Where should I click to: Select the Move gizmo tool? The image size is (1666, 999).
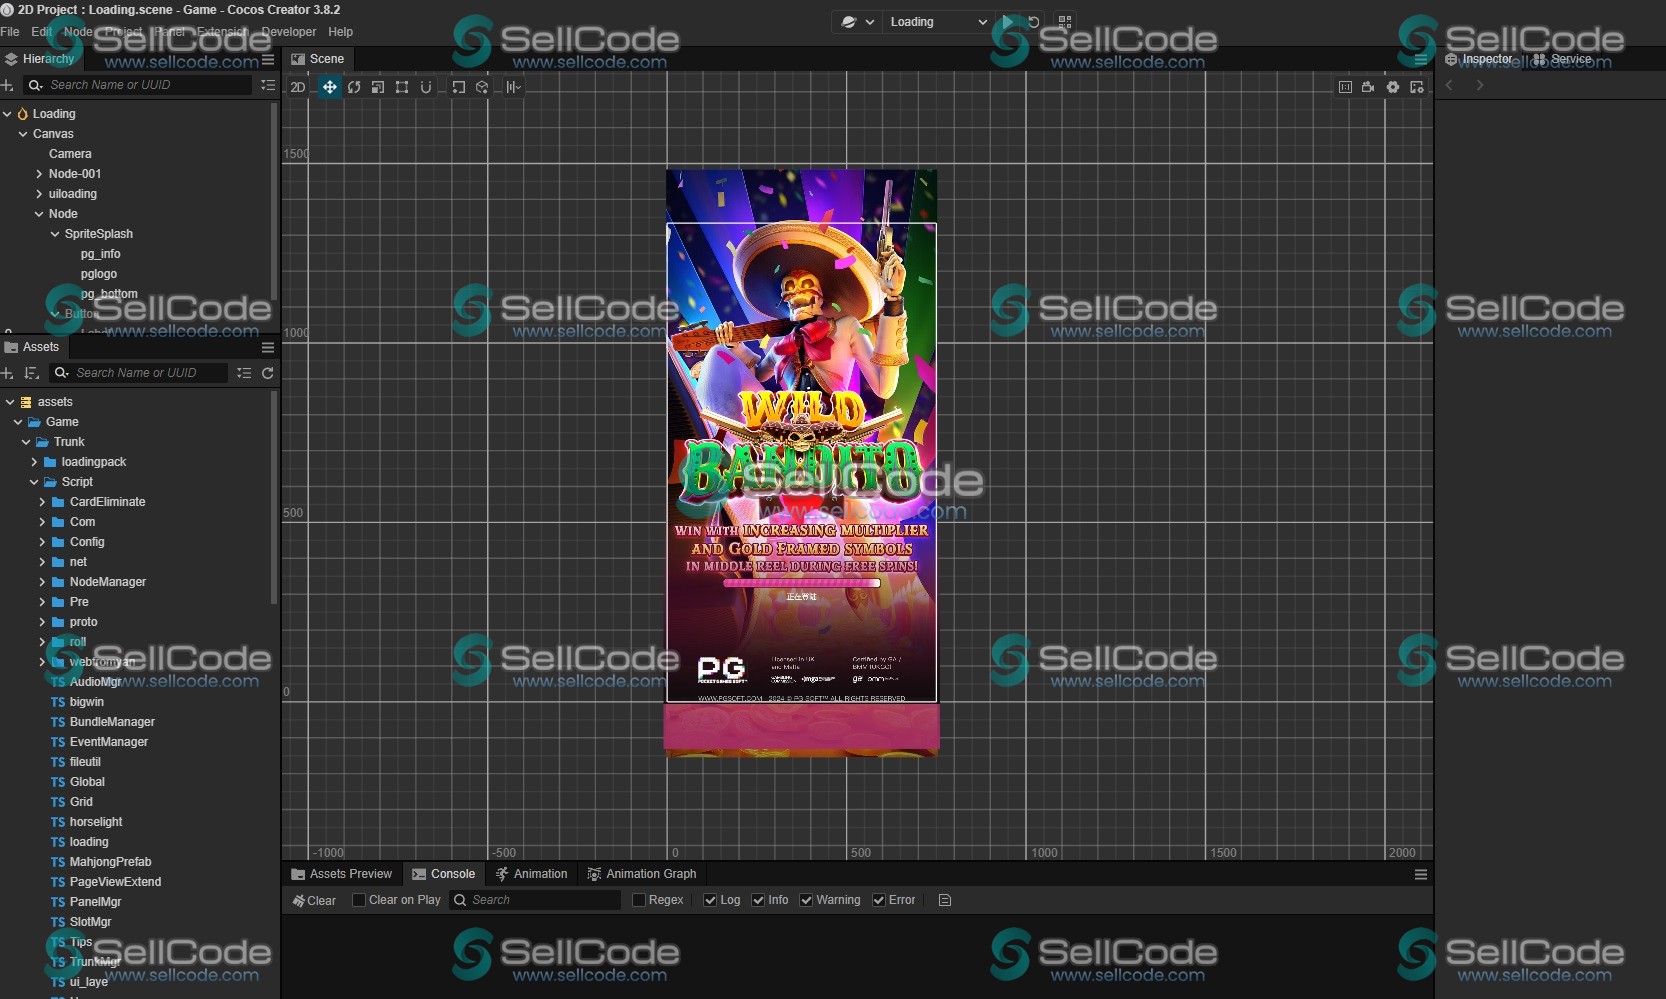pyautogui.click(x=329, y=87)
